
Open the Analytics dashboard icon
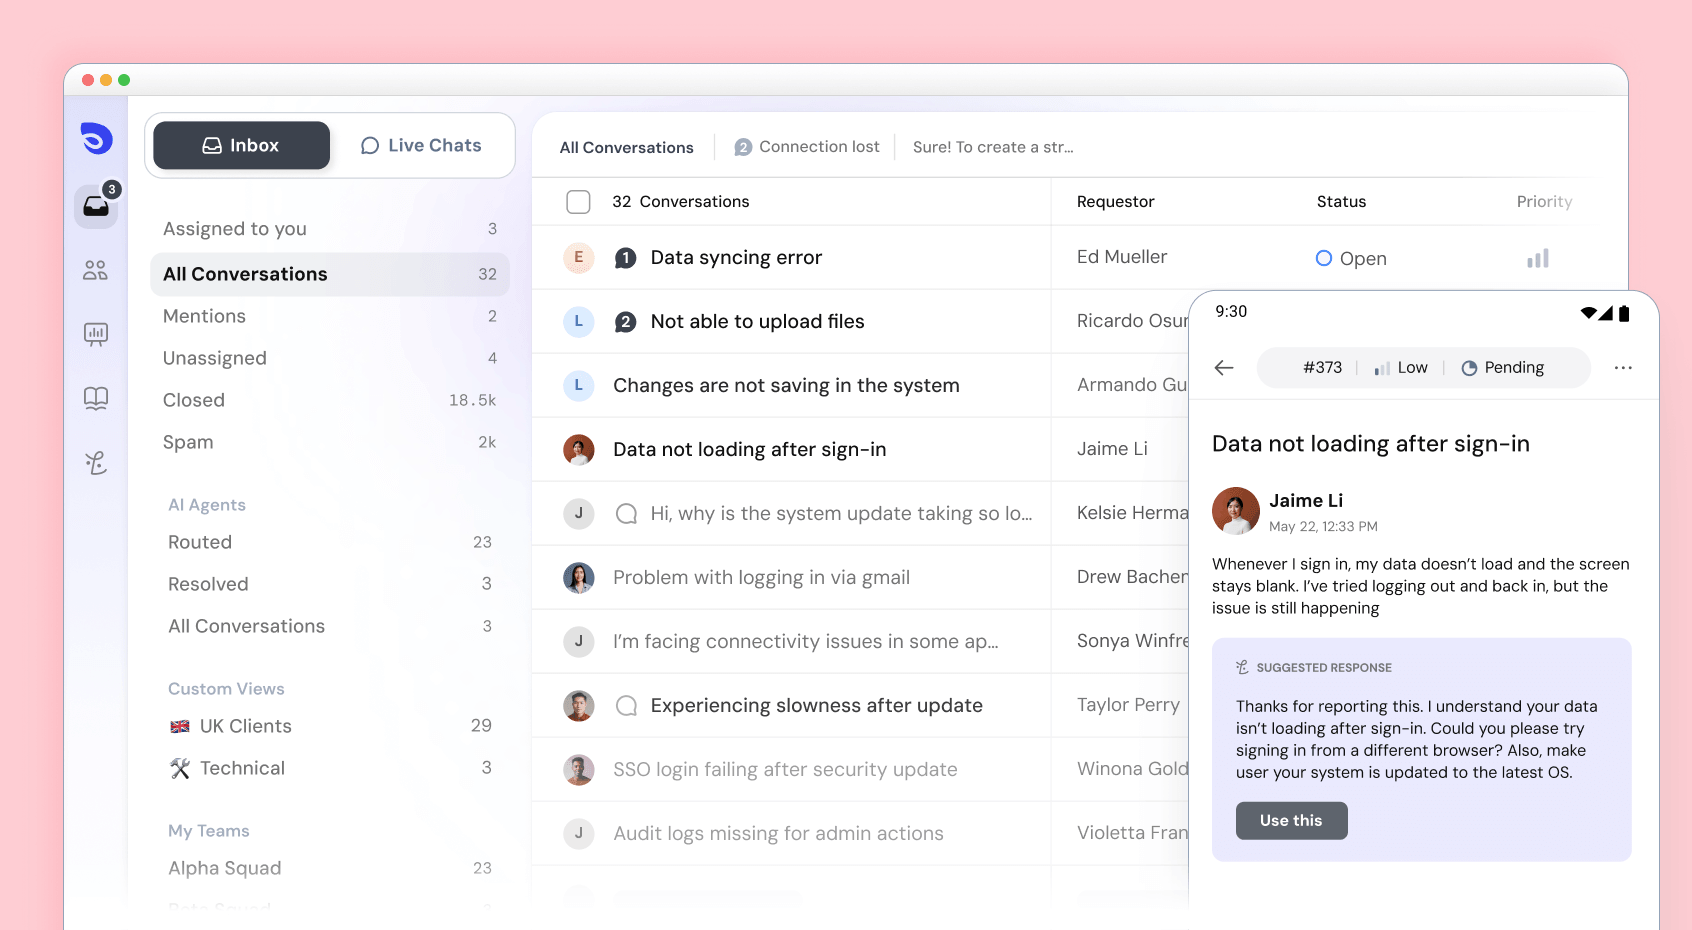[x=95, y=334]
